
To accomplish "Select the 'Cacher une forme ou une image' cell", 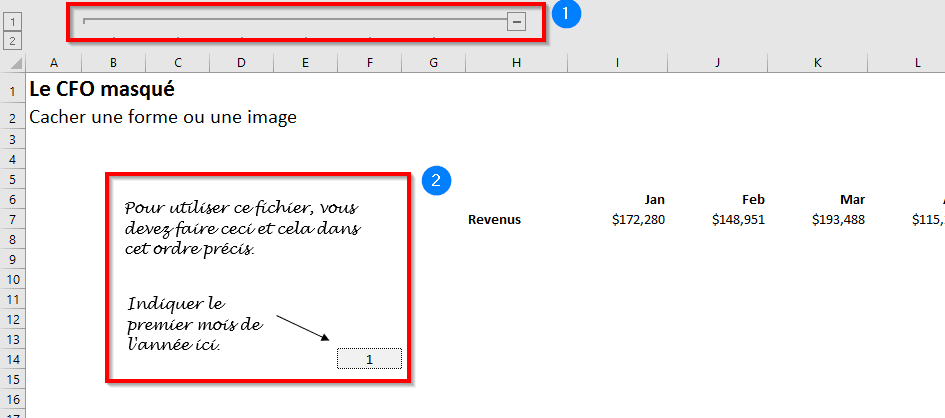I will (x=163, y=117).
